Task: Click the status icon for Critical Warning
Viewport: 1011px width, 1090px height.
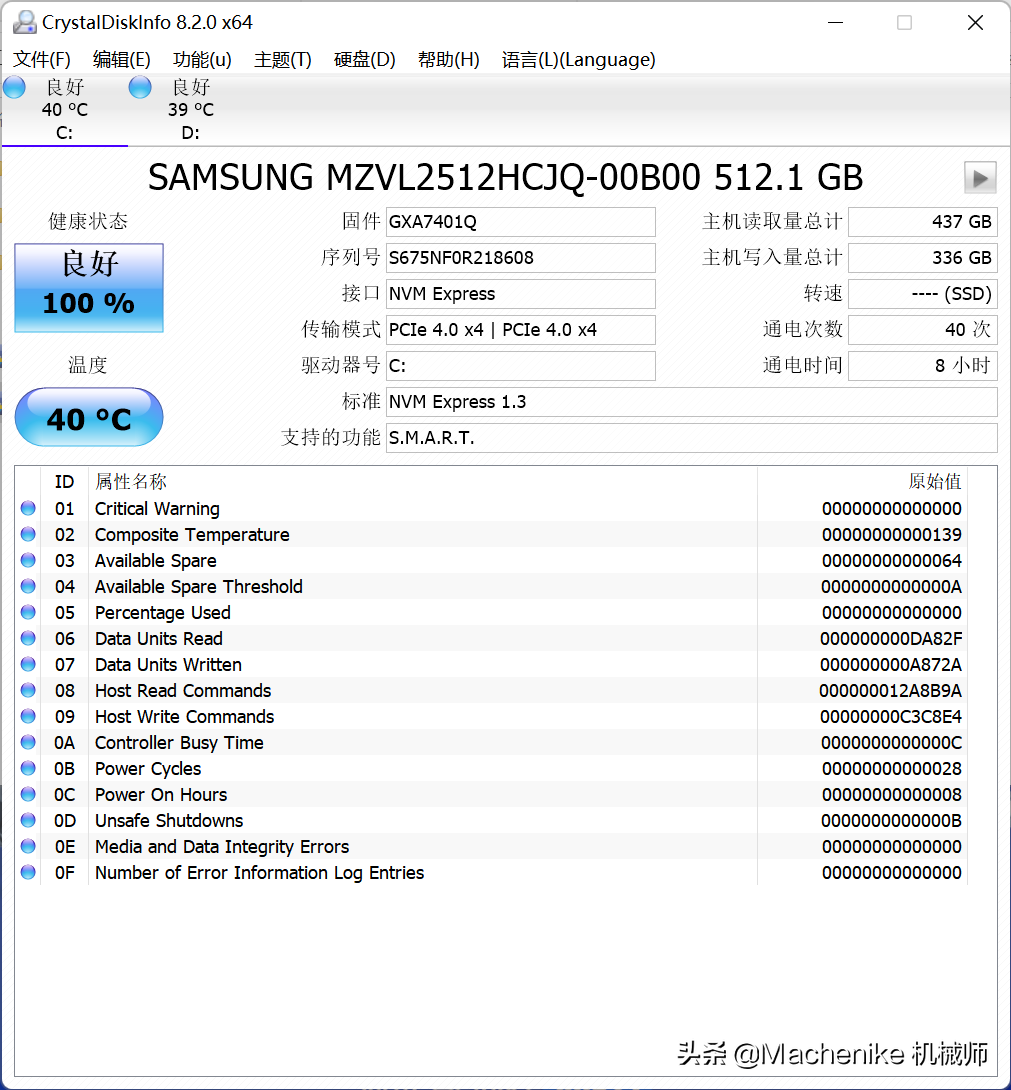Action: click(28, 508)
